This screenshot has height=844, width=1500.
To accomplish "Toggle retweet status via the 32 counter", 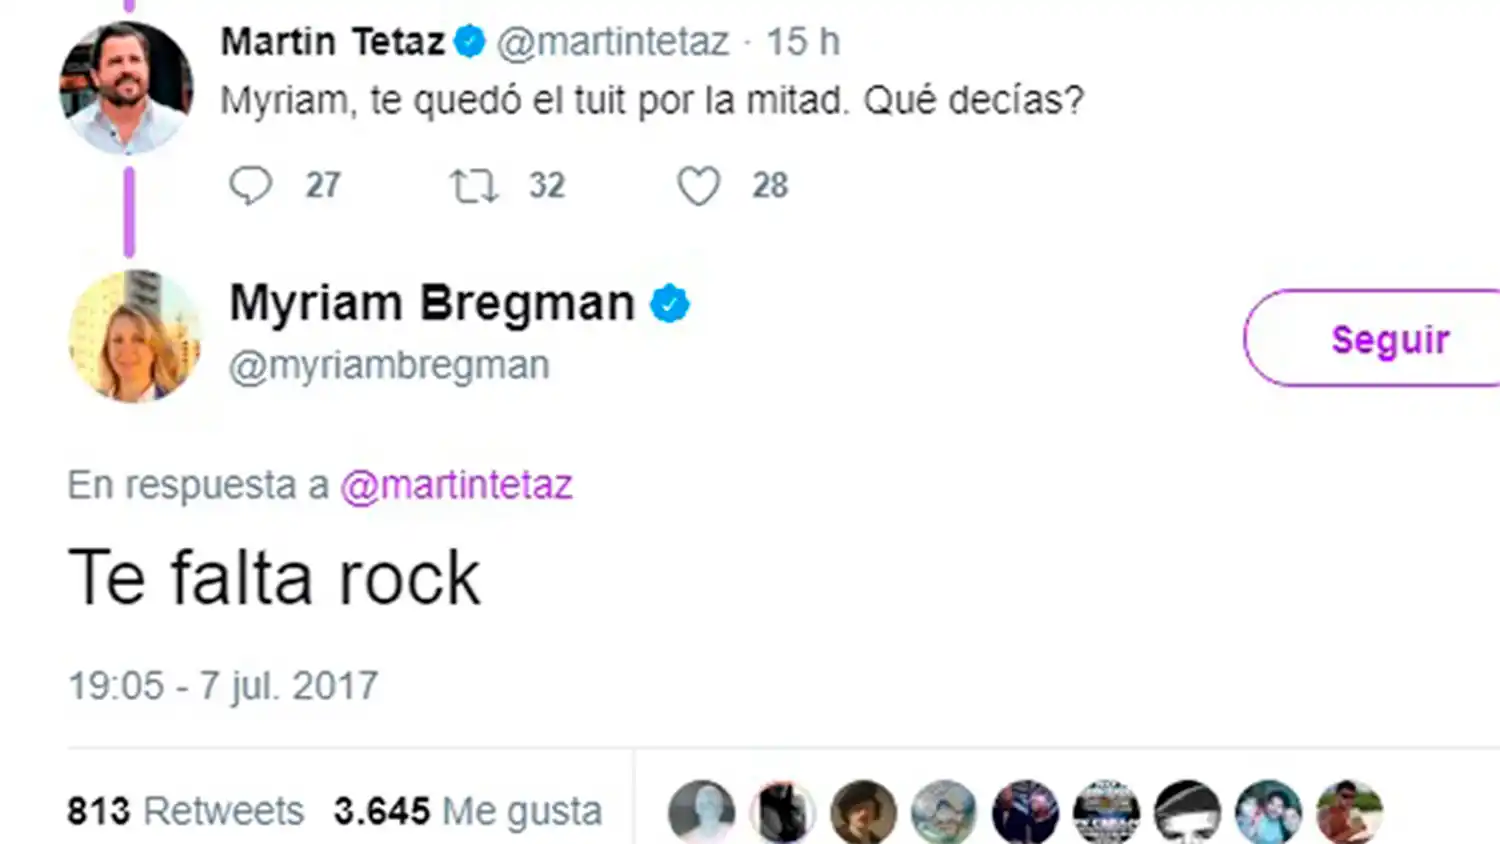I will [546, 185].
